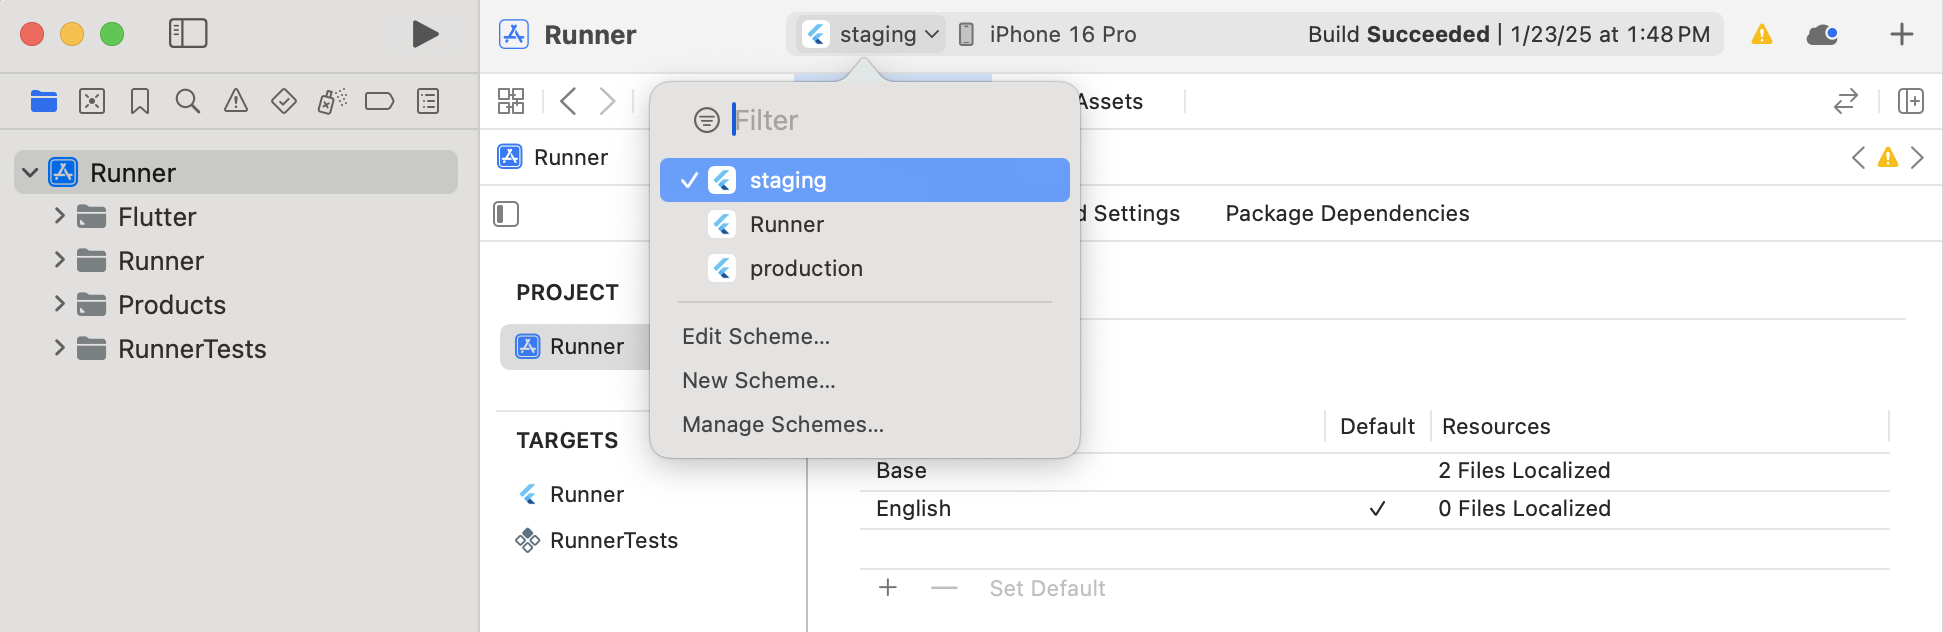Open the Source Control navigator icon
The image size is (1944, 632).
click(92, 101)
